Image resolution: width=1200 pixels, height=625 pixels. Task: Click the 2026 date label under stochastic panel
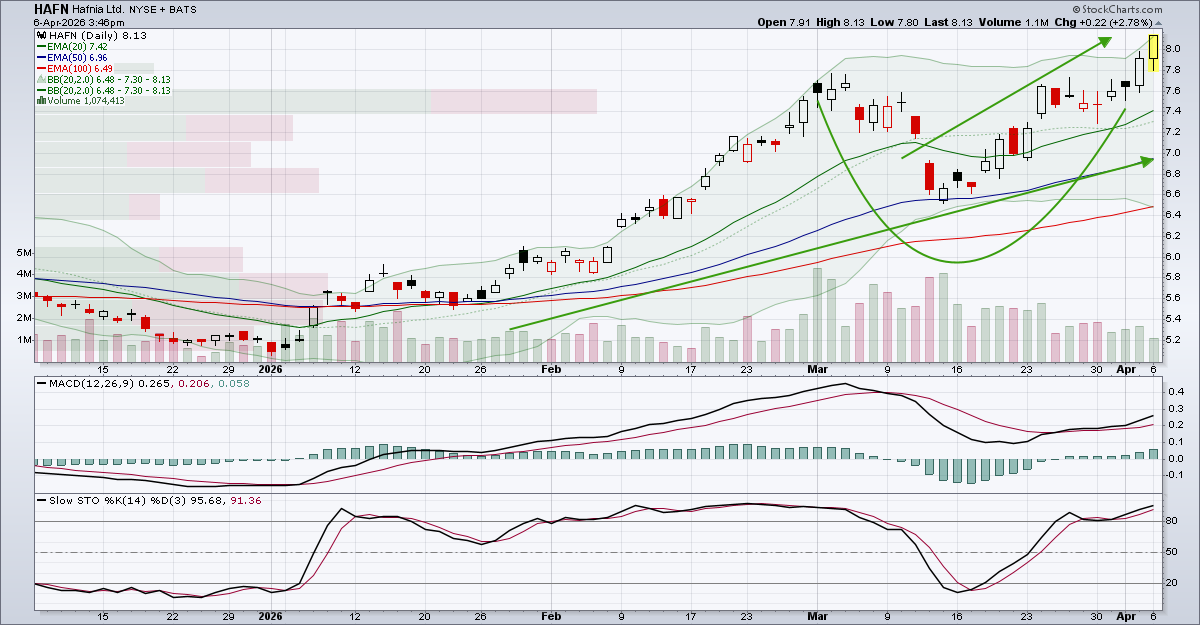pyautogui.click(x=271, y=618)
